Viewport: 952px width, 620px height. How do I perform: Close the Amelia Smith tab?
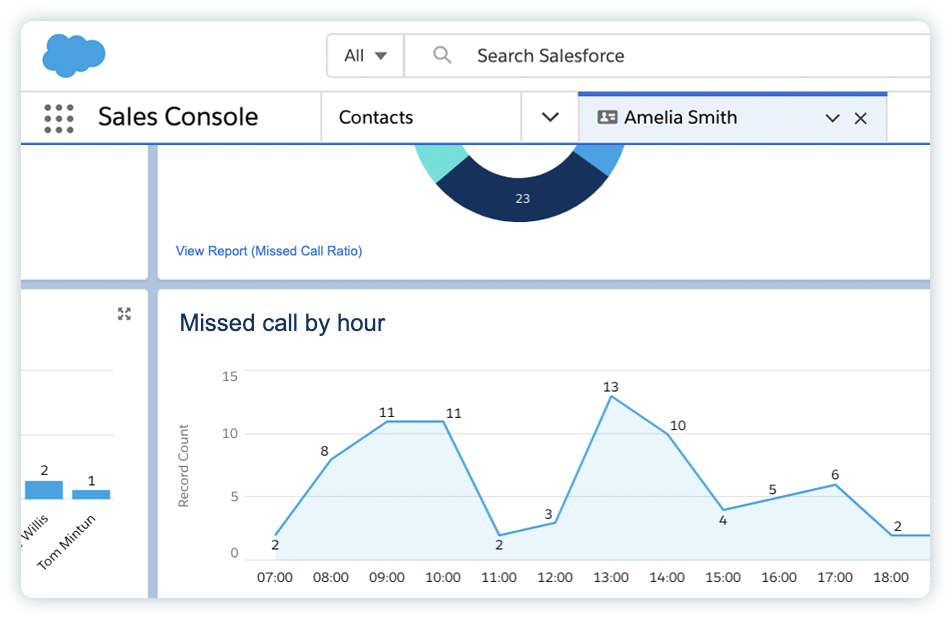[x=860, y=118]
